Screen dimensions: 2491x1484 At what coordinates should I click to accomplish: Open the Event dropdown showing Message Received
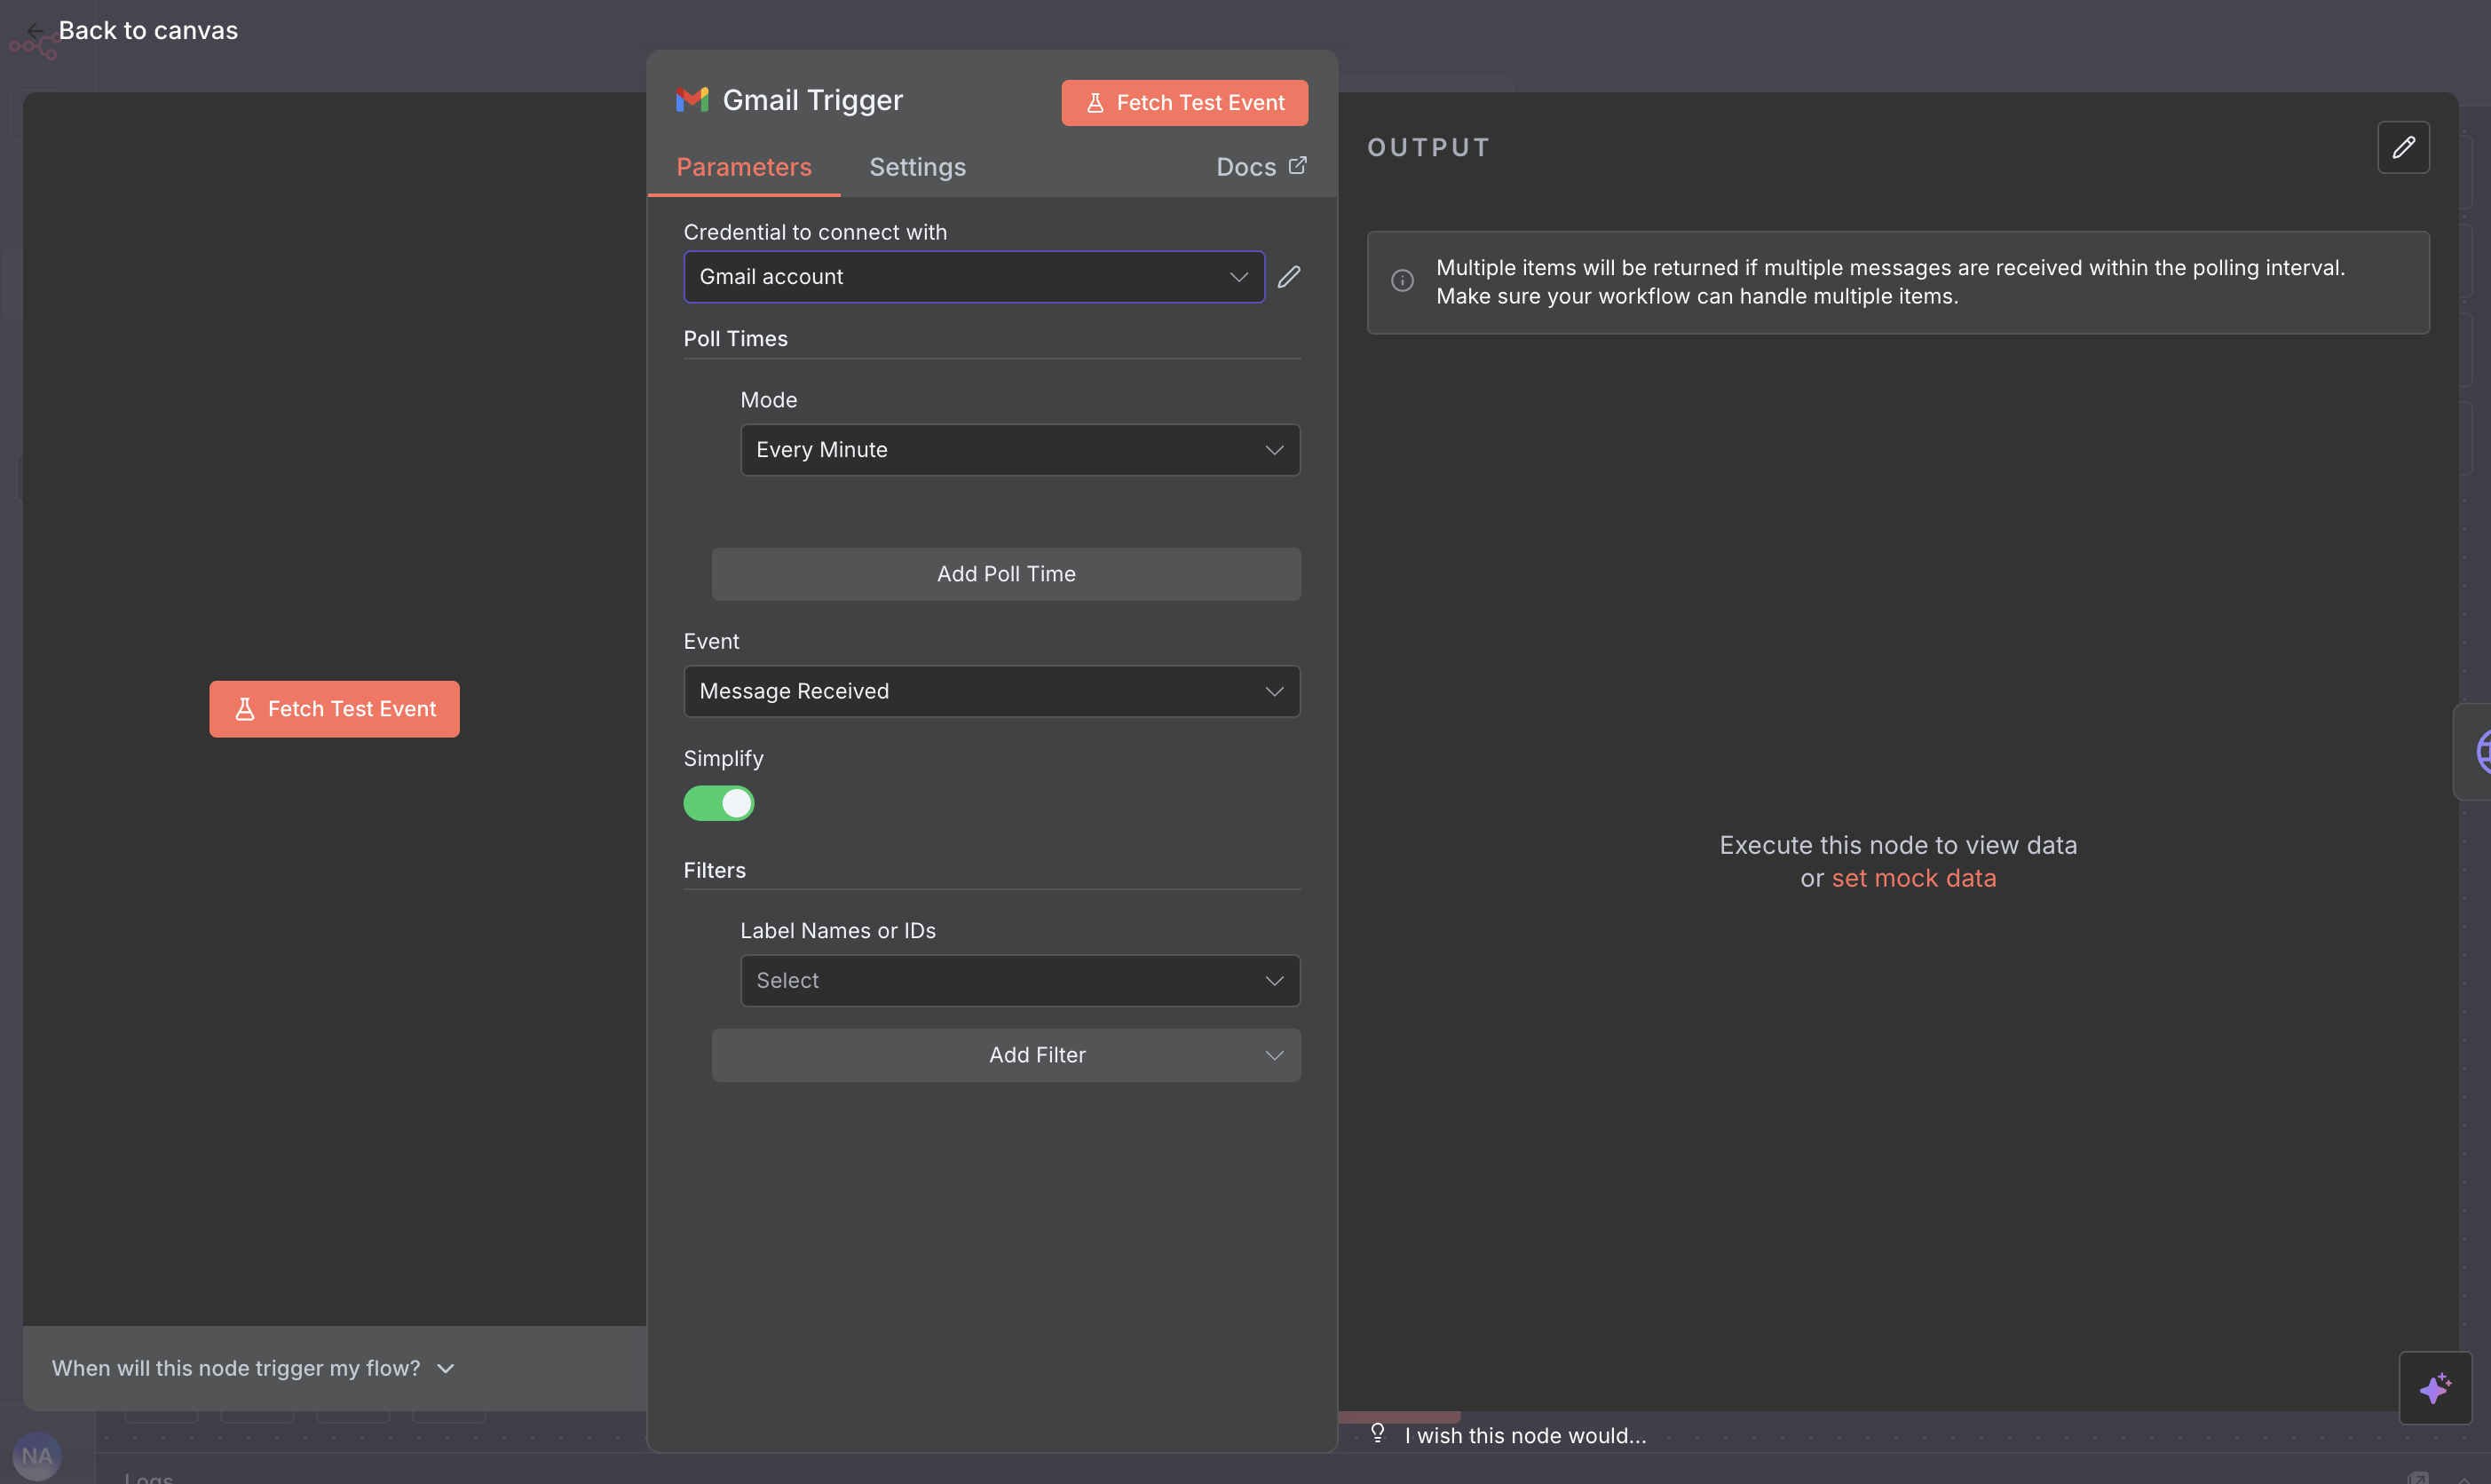tap(991, 691)
